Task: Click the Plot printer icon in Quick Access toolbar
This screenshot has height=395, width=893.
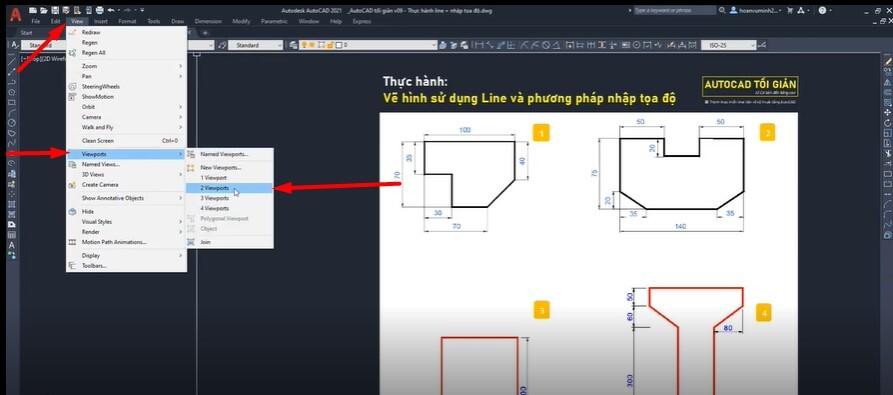Action: (100, 10)
